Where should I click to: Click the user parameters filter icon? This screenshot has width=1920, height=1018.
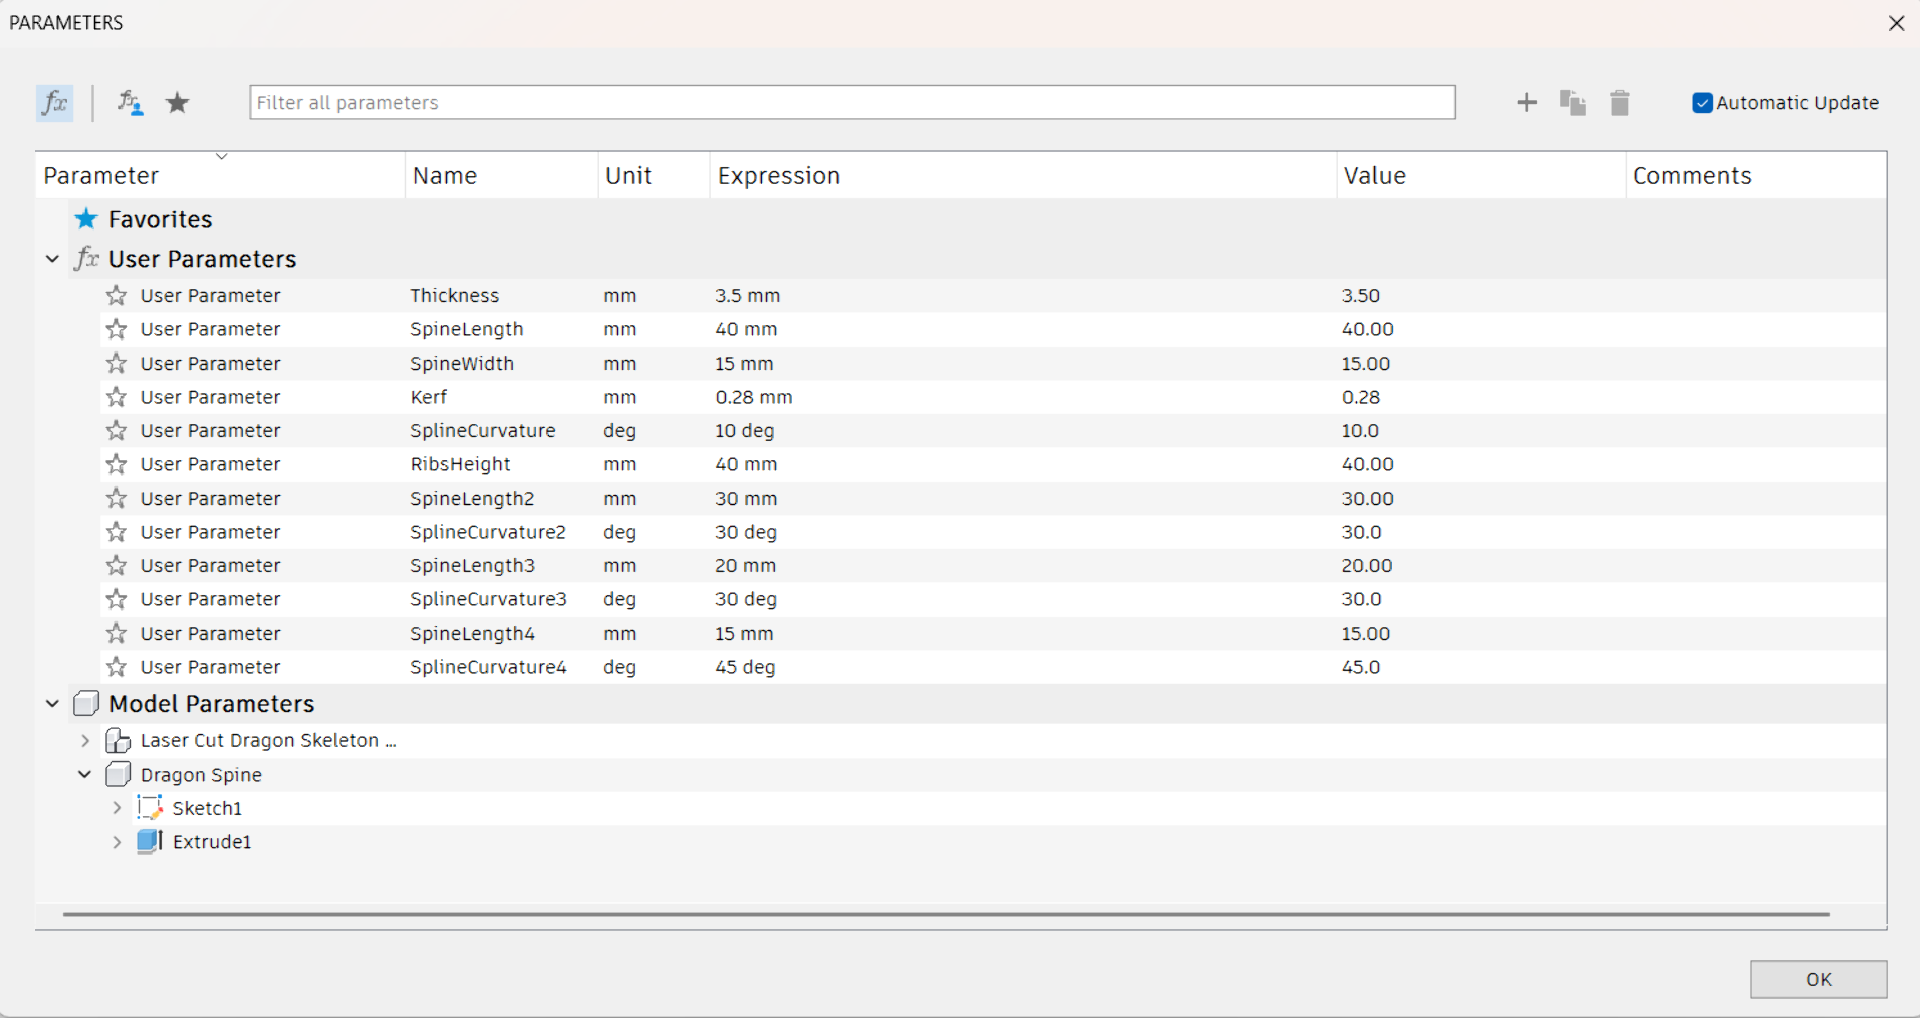pos(130,103)
